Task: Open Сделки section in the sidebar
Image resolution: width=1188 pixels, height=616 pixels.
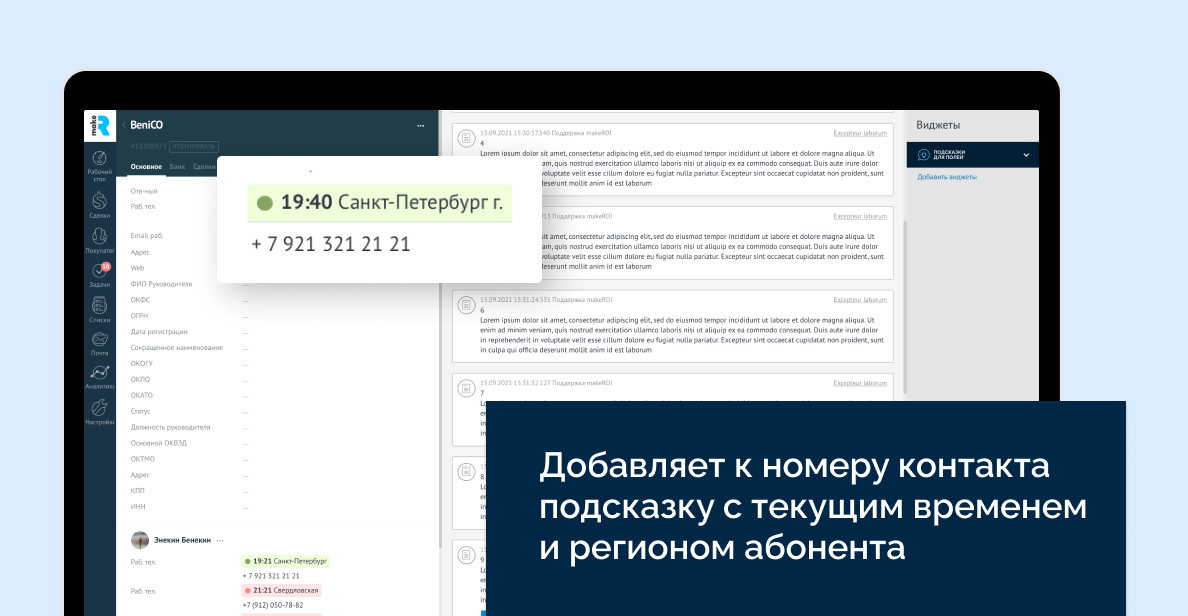Action: click(99, 205)
